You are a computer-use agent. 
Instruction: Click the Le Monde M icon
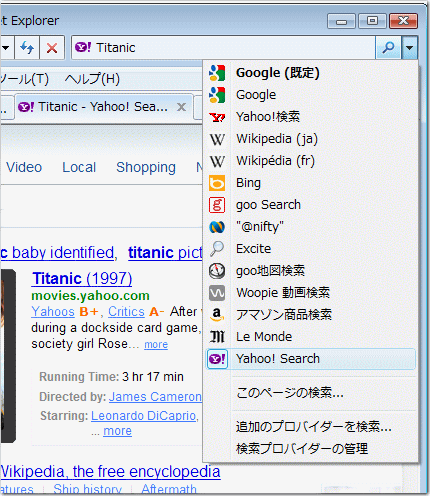click(217, 337)
